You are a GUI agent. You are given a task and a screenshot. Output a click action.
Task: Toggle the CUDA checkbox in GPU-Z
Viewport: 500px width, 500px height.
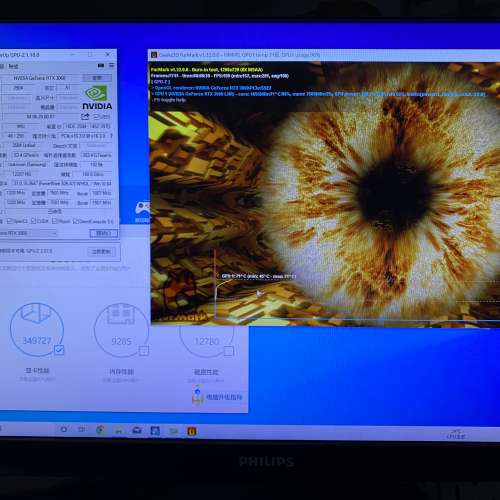(x=33, y=221)
